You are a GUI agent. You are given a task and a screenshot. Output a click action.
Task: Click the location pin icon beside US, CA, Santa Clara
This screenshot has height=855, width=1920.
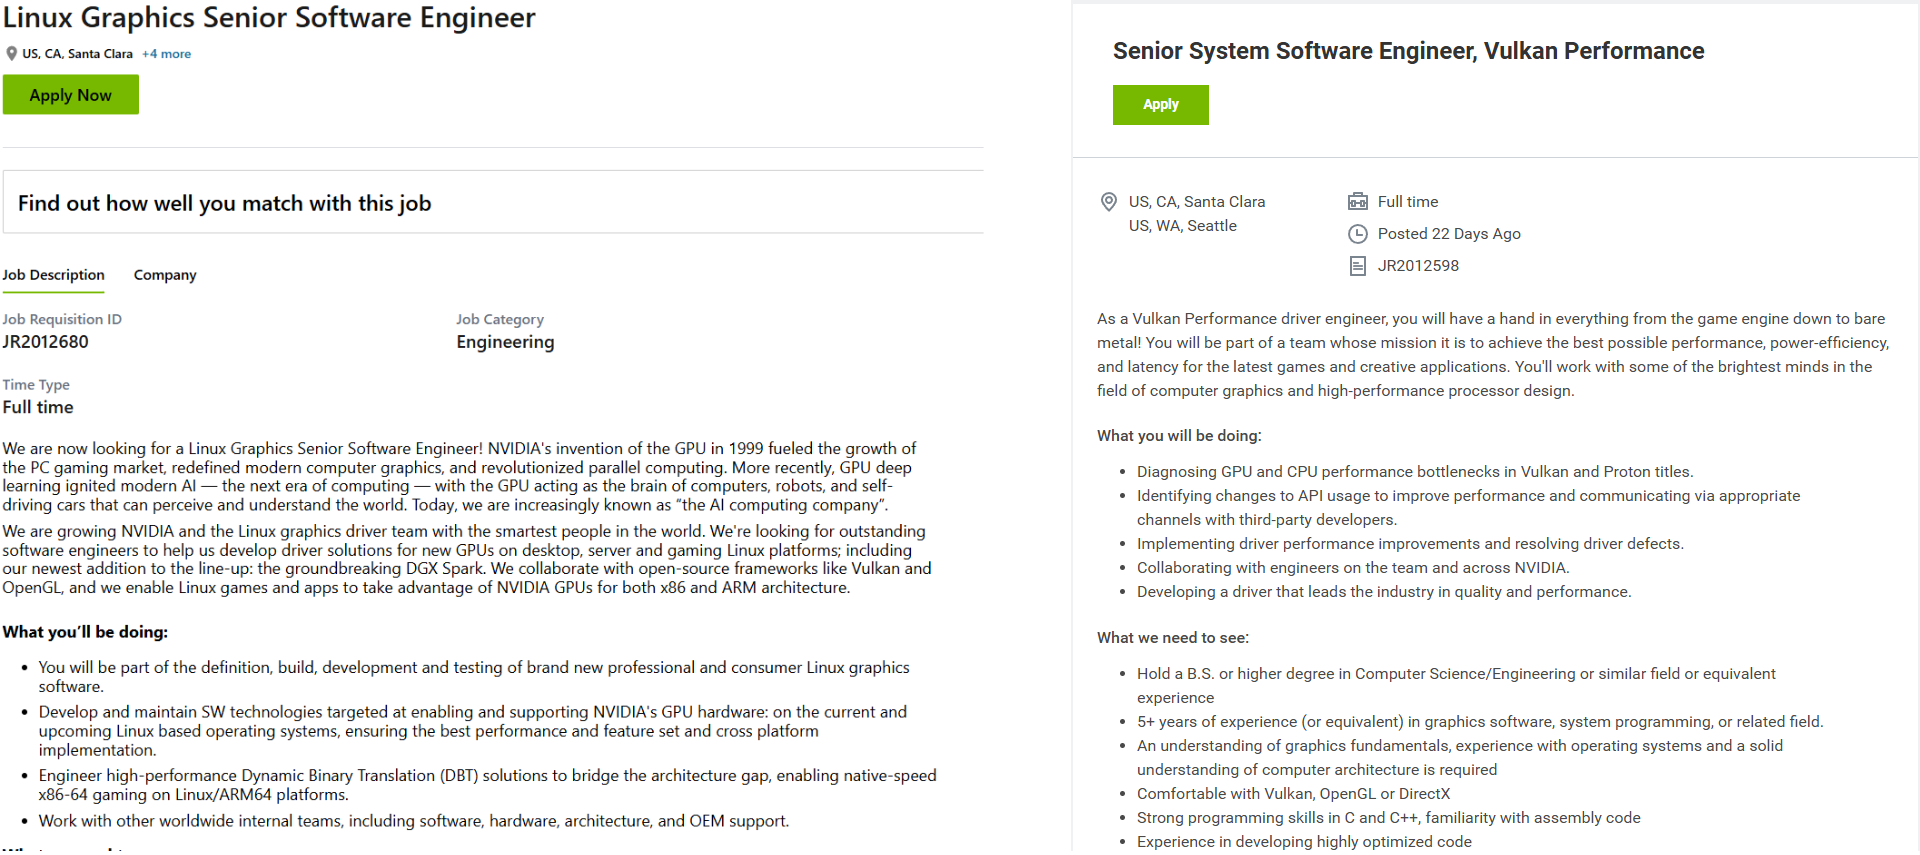pyautogui.click(x=10, y=53)
